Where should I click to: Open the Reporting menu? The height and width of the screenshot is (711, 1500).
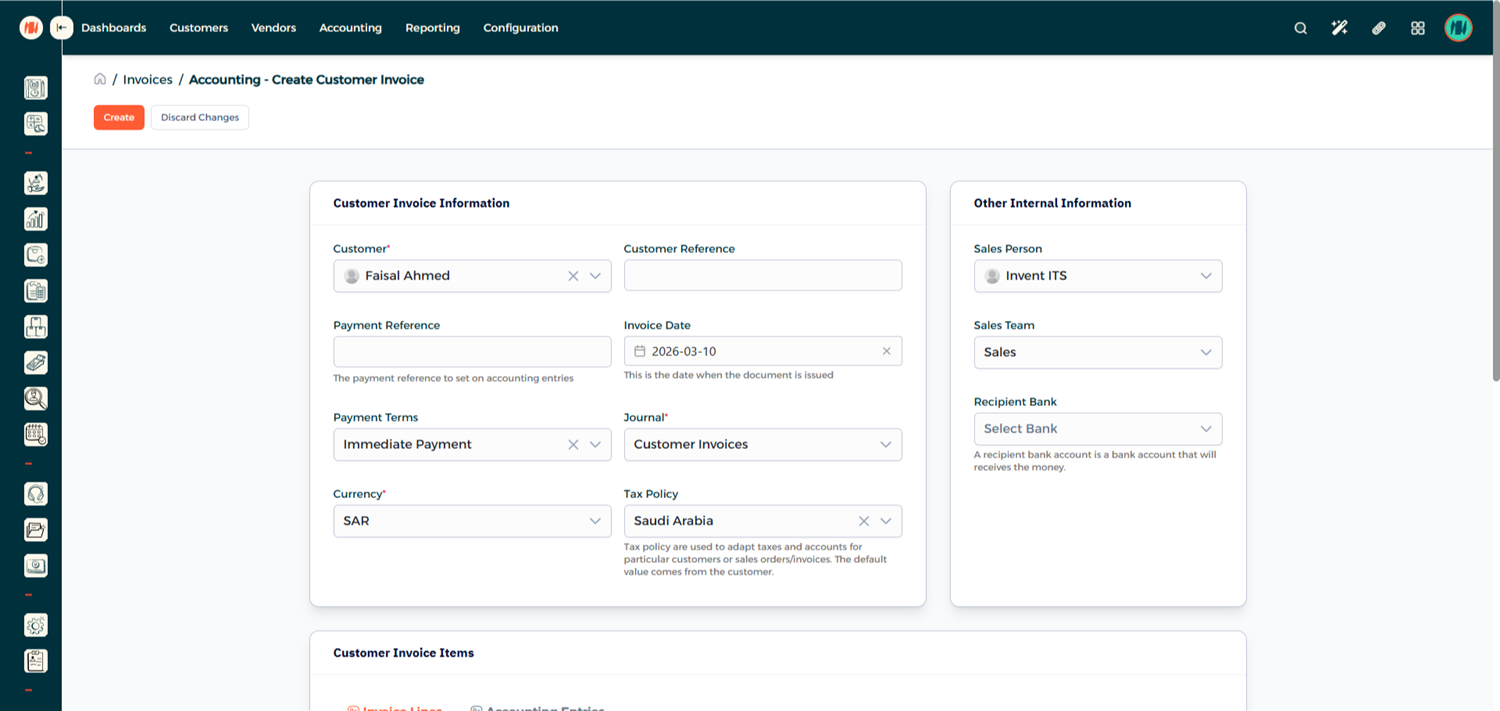click(x=432, y=28)
